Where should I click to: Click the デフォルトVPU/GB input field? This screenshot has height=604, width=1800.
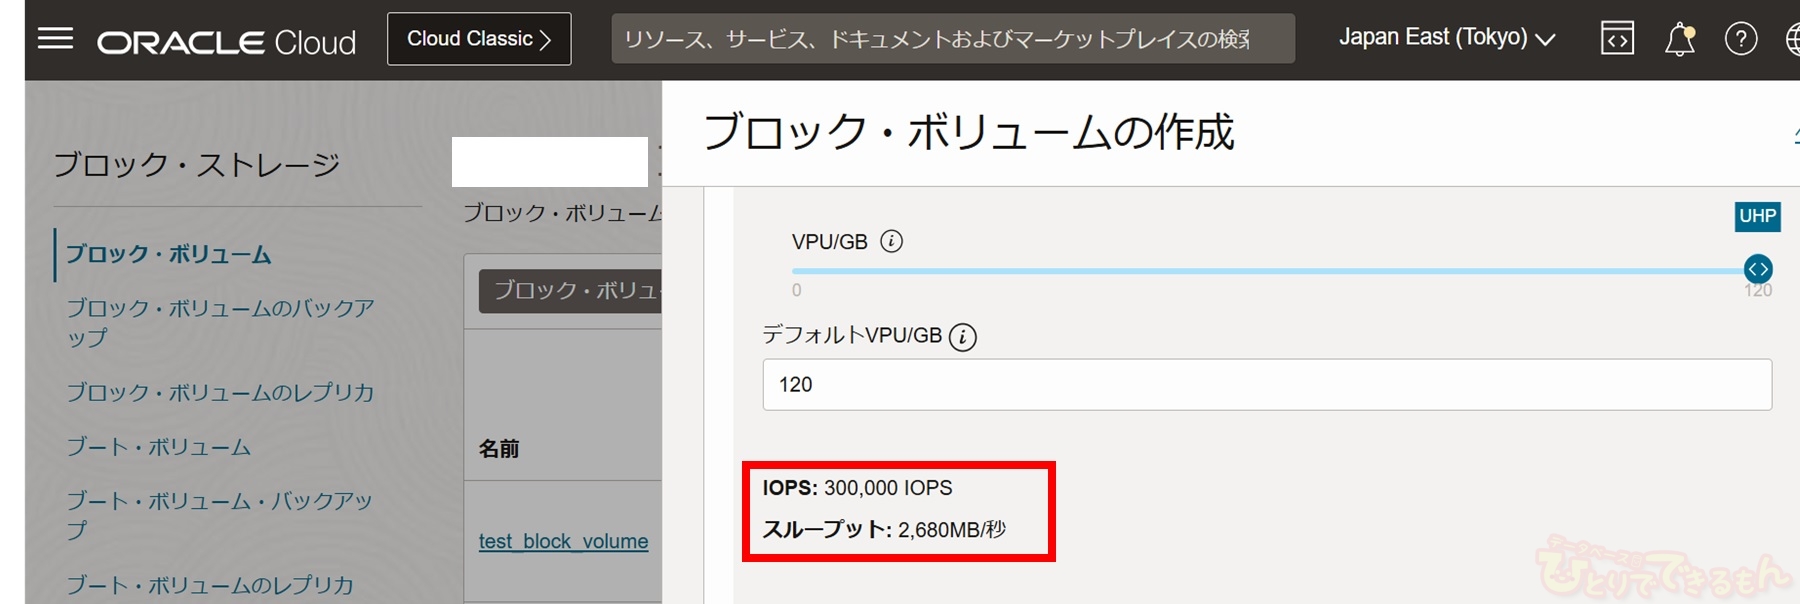1266,384
